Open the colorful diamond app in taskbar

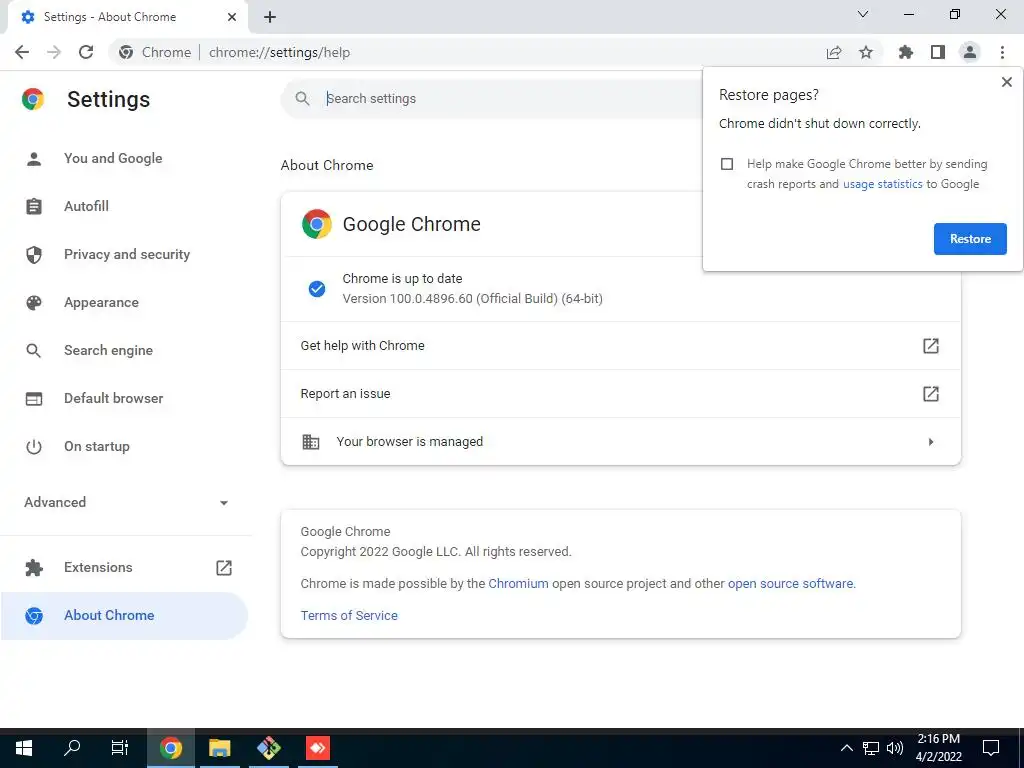pos(269,748)
